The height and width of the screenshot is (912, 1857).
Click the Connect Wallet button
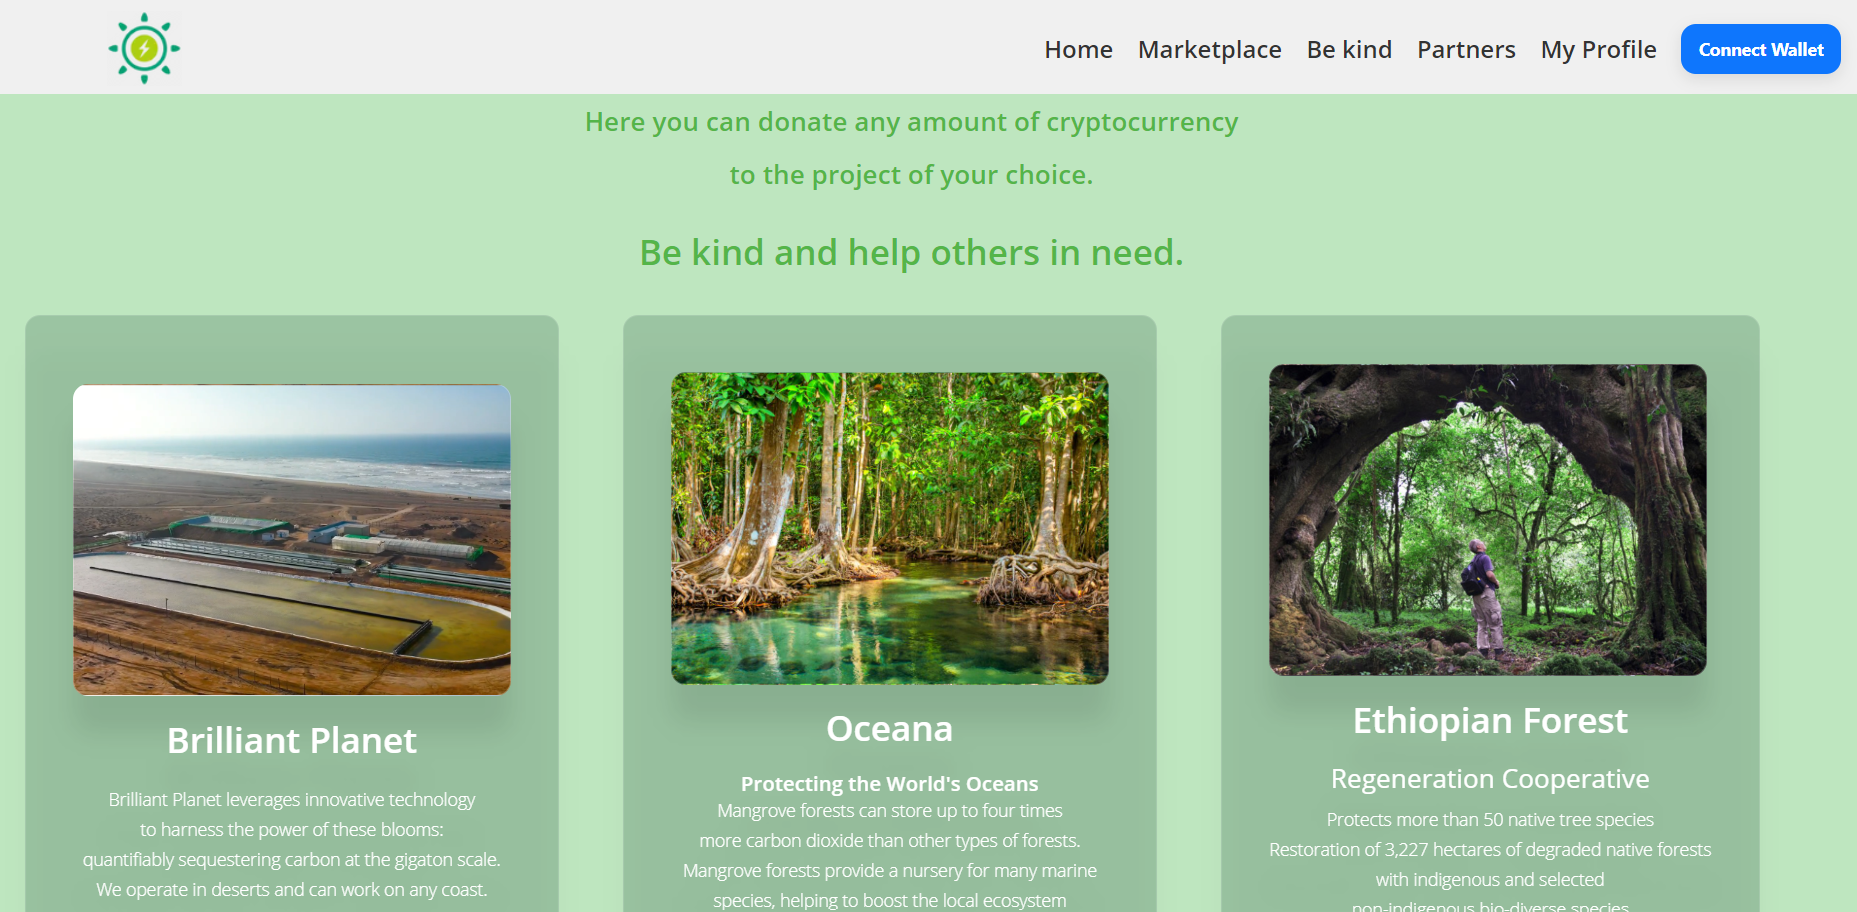pos(1760,49)
